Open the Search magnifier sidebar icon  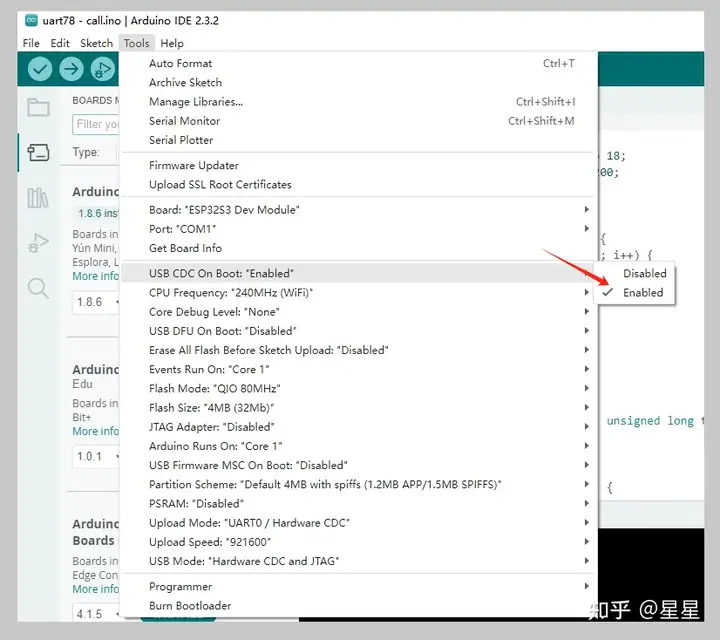point(38,288)
